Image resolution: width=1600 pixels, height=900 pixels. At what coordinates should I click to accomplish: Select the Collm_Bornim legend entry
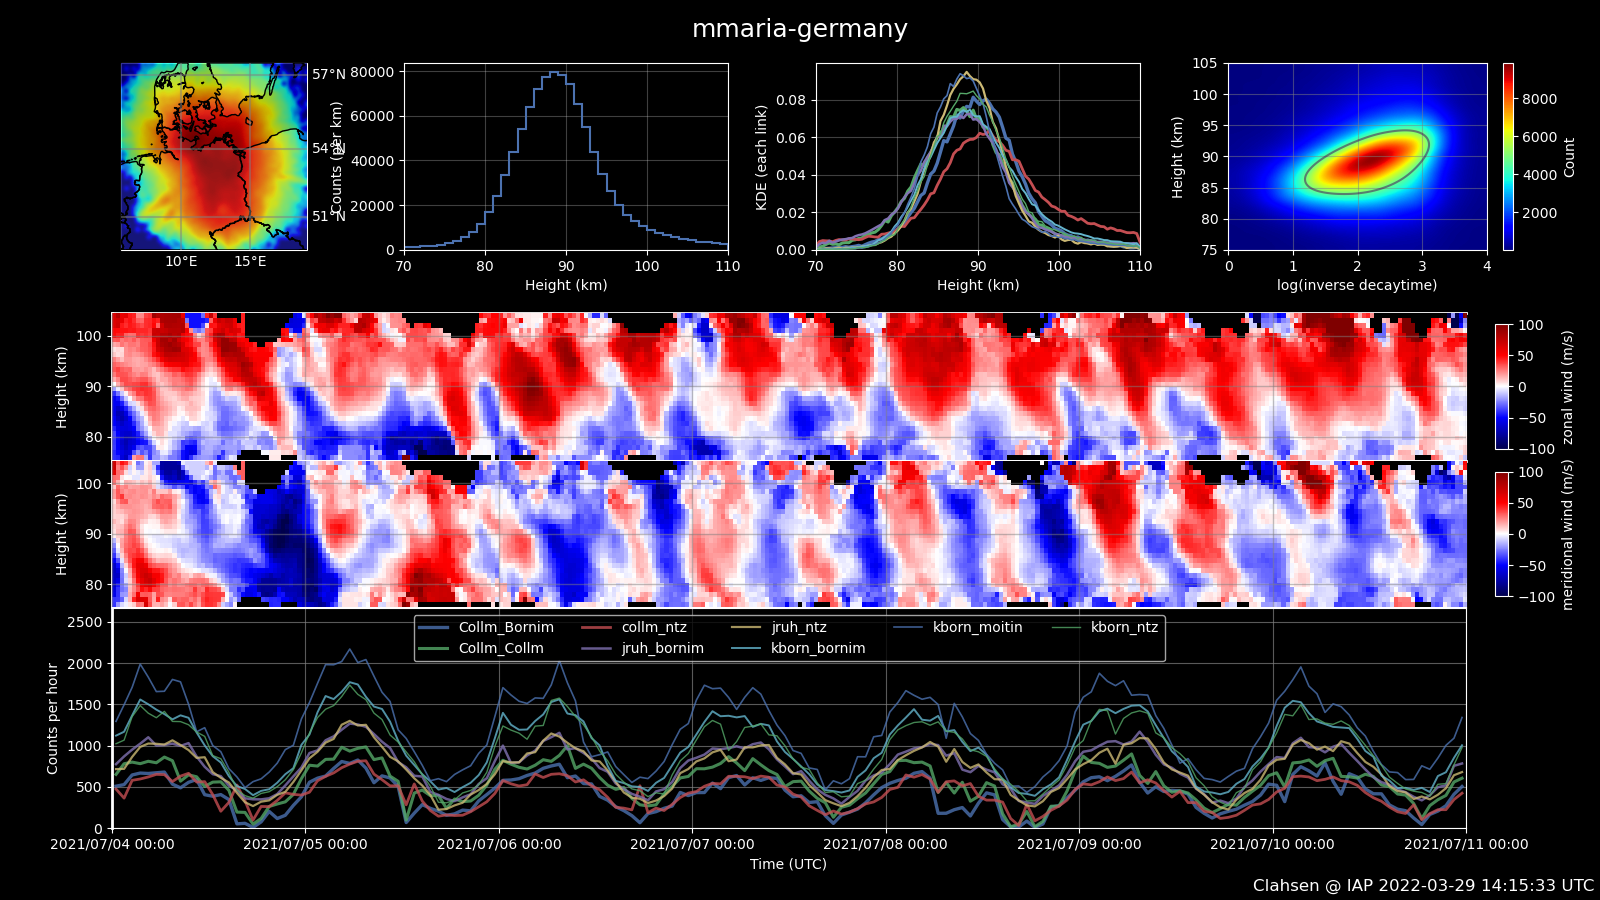coord(486,628)
